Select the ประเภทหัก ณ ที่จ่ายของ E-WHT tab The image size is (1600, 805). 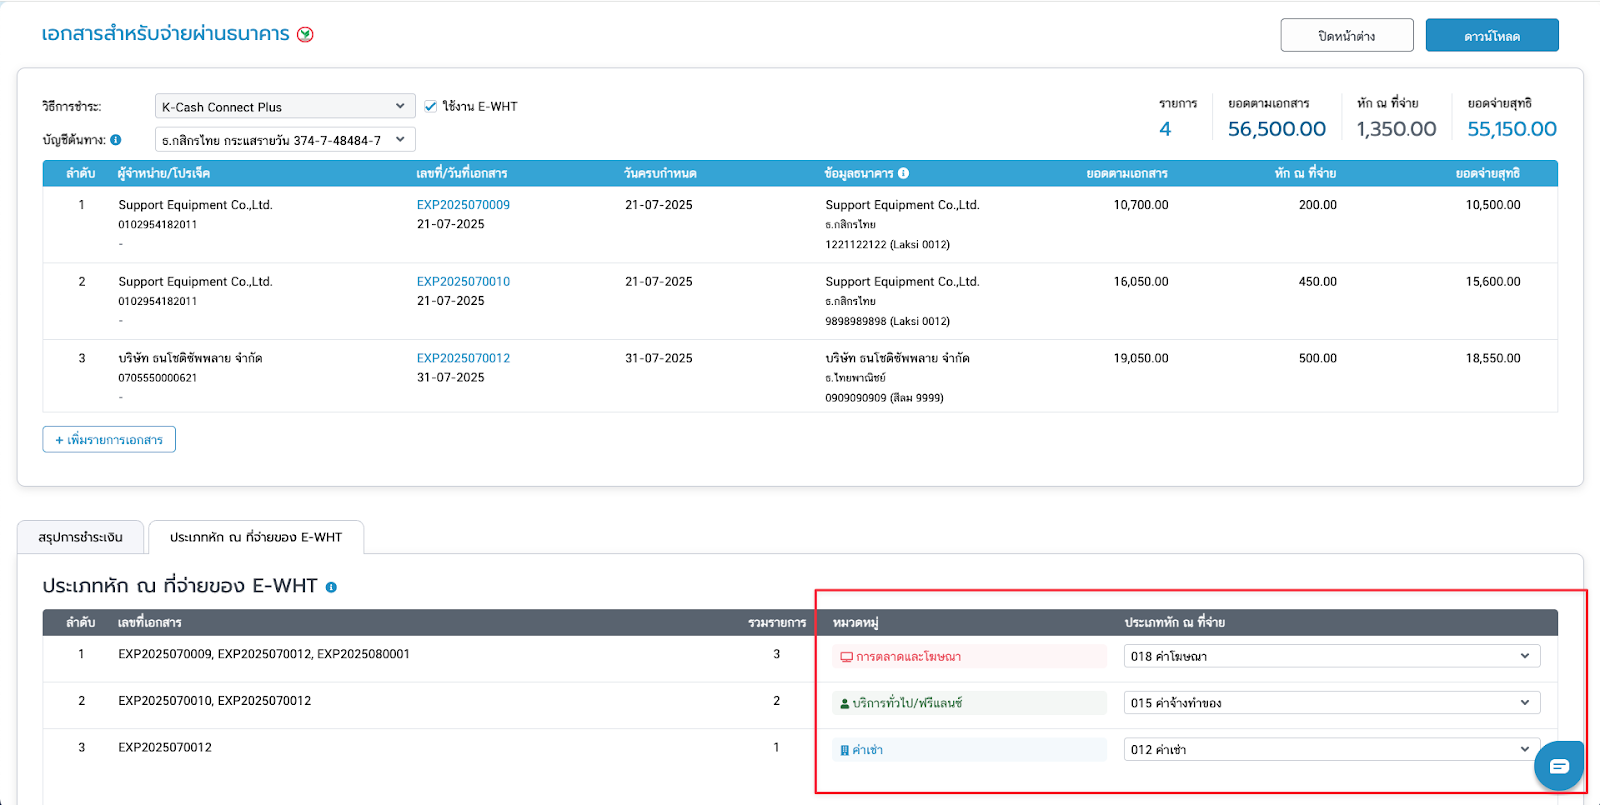coord(256,537)
